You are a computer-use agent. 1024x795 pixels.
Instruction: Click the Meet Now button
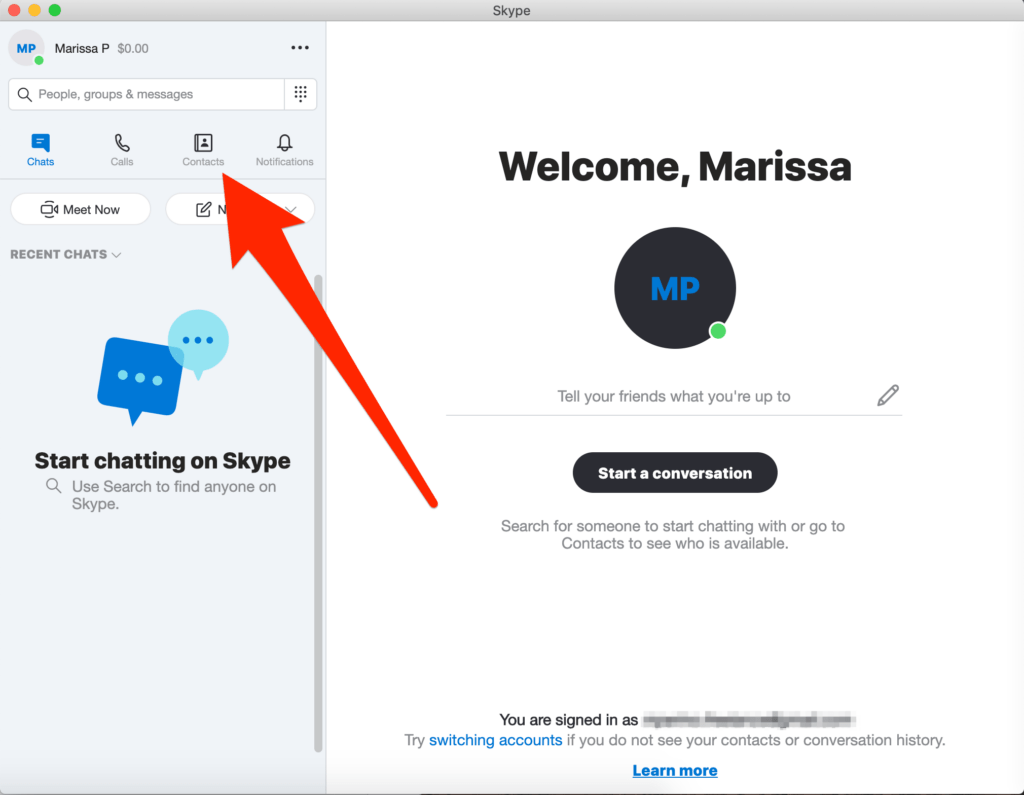(80, 209)
